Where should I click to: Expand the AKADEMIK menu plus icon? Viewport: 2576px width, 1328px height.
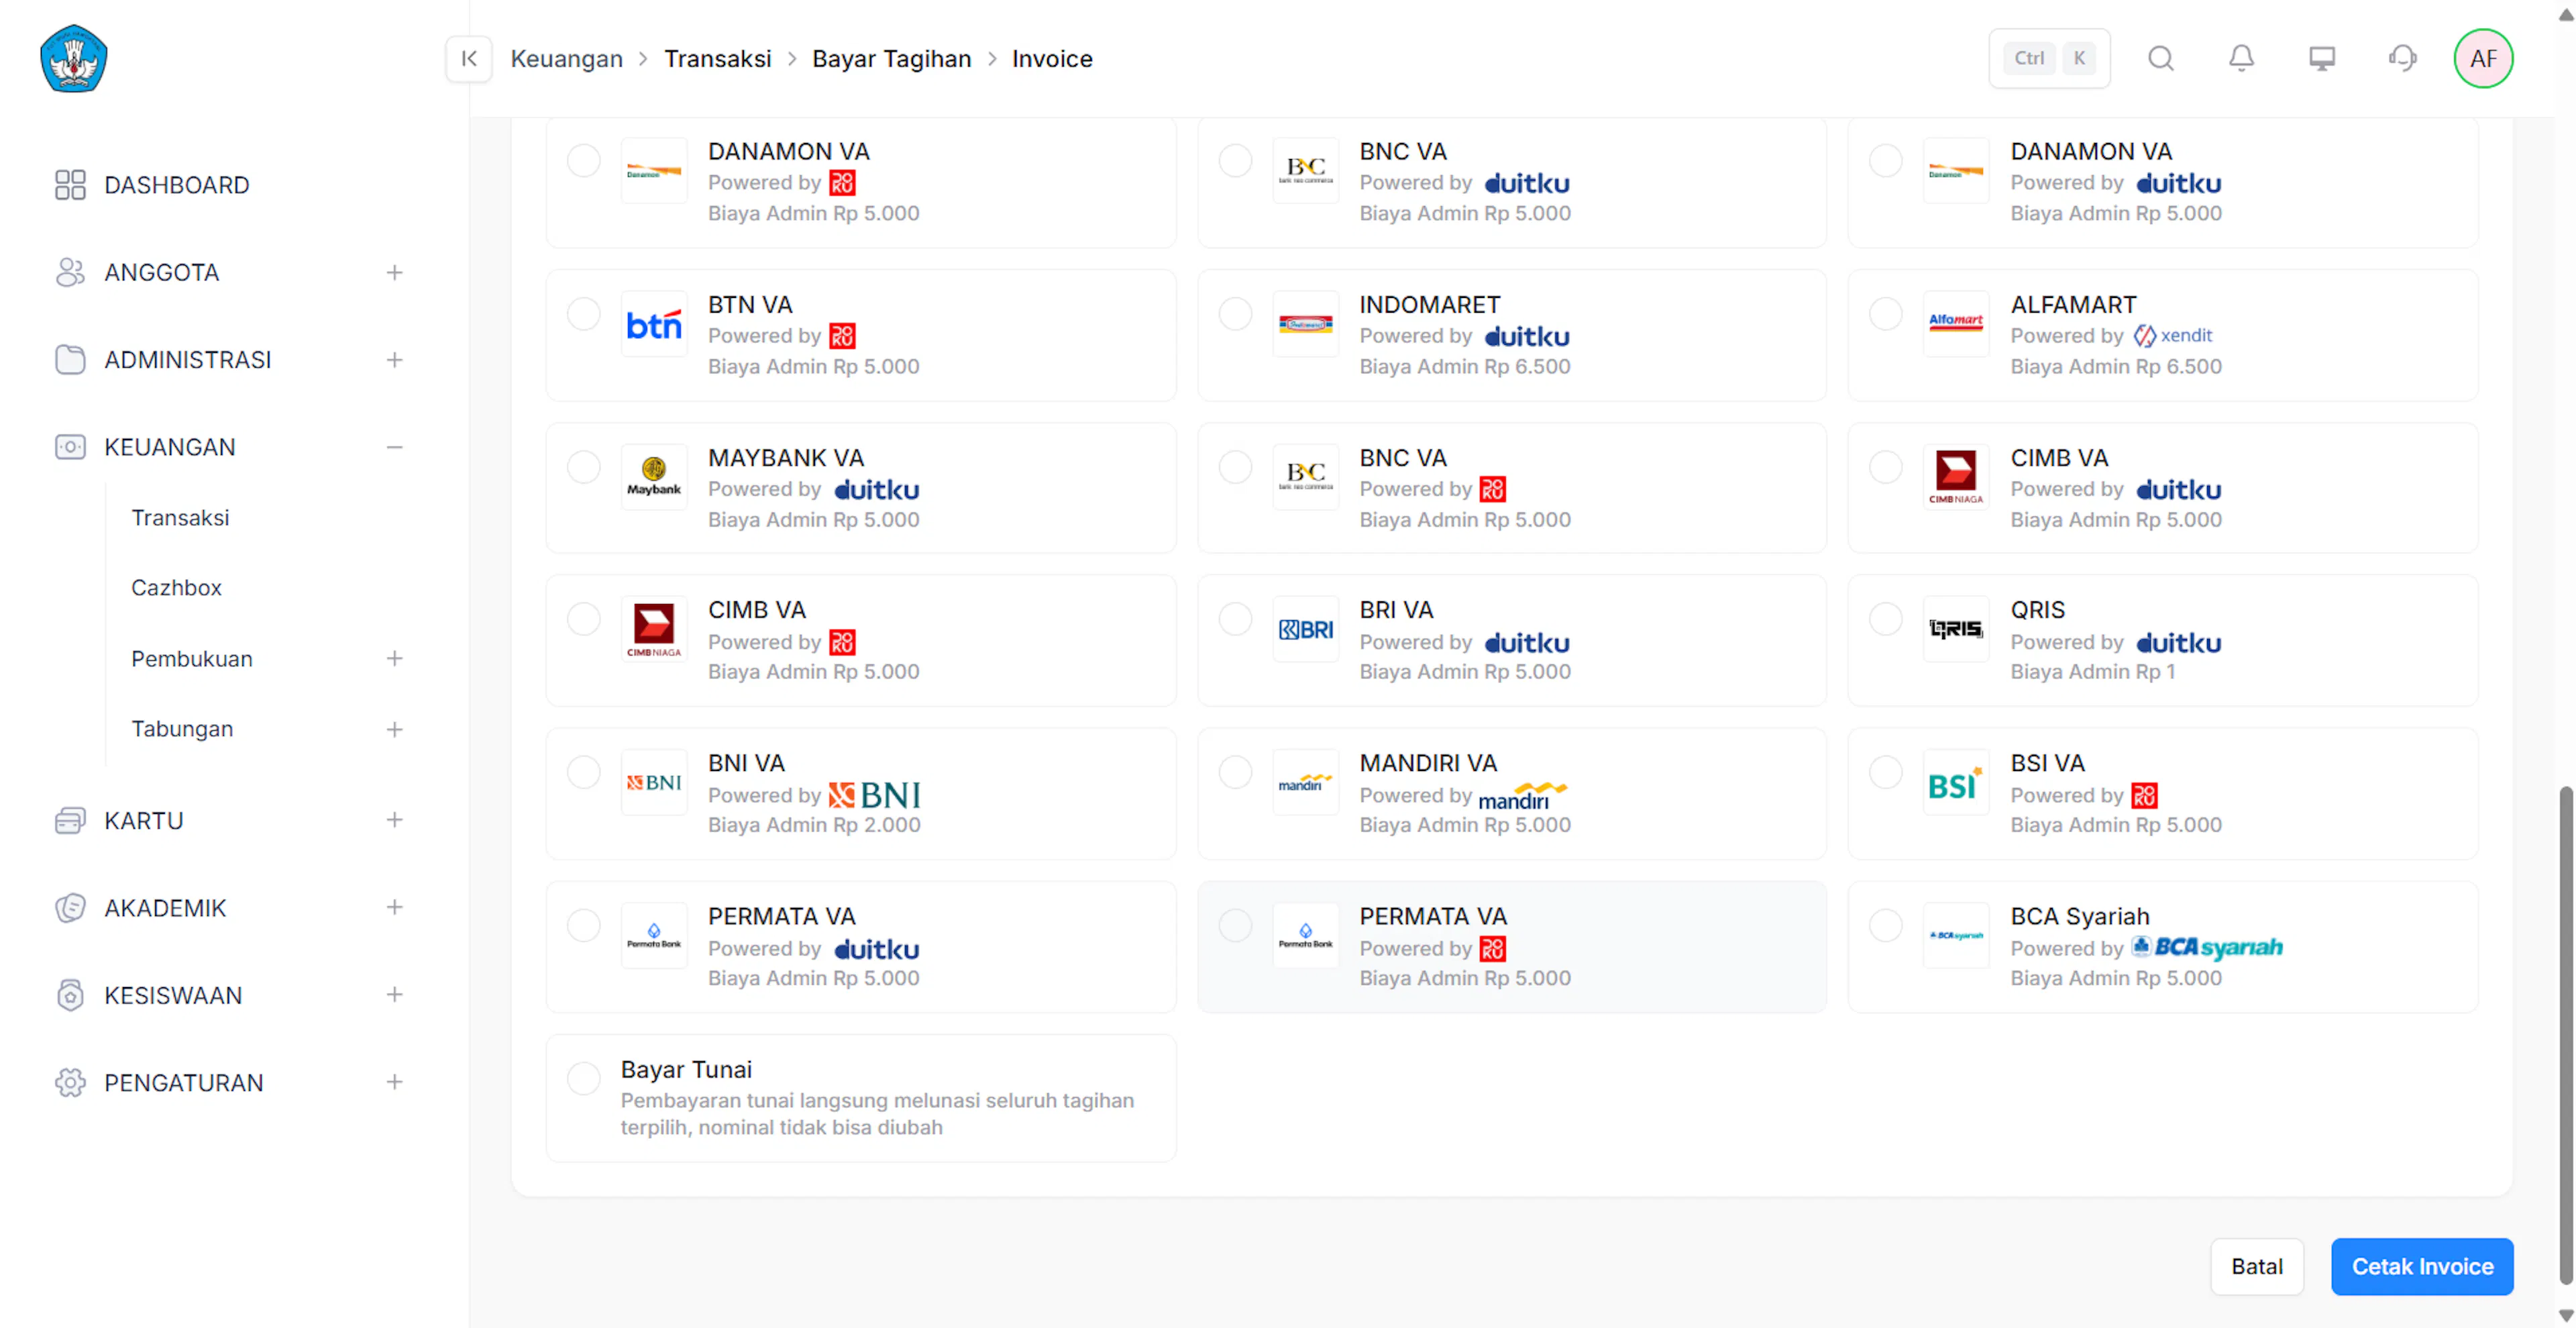point(395,907)
